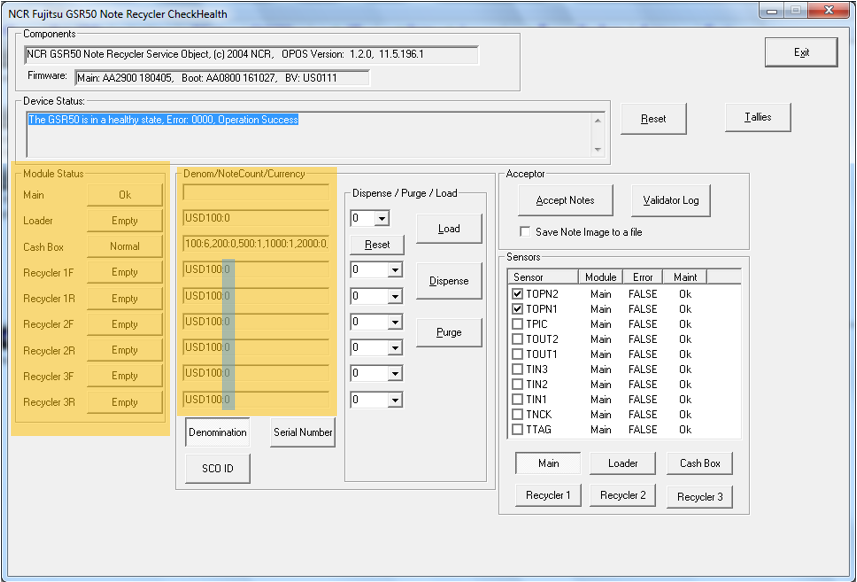Image resolution: width=857 pixels, height=582 pixels.
Task: Click the Firmware version field
Action: tap(222, 78)
